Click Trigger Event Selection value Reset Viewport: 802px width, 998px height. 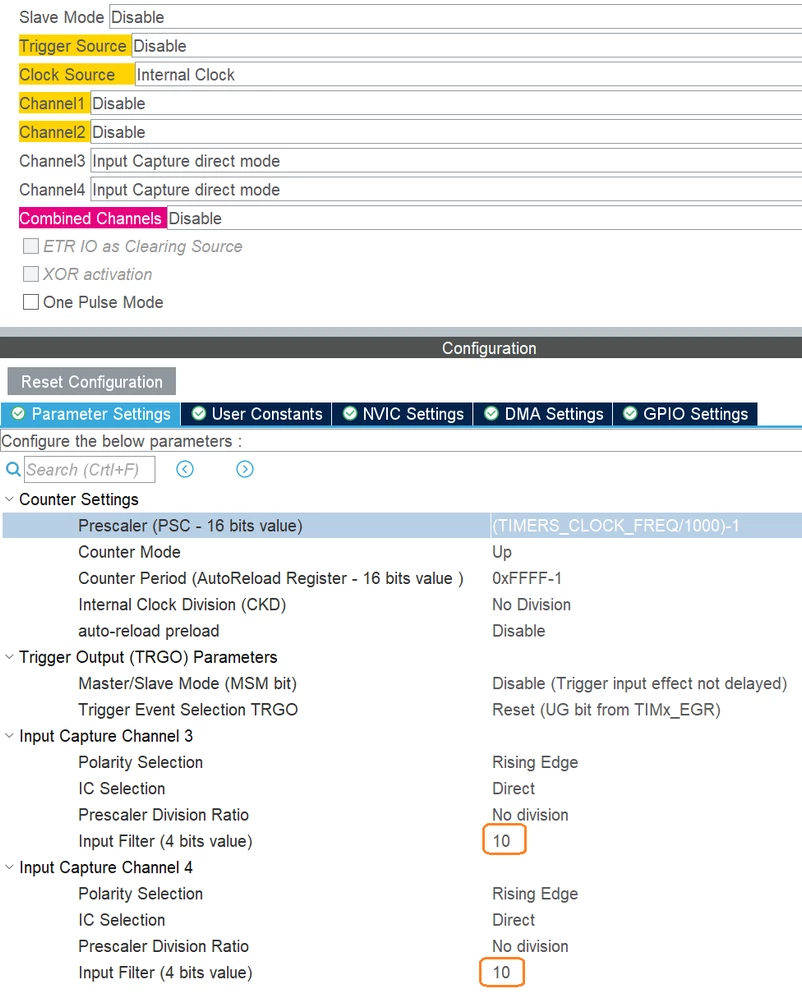tap(606, 709)
